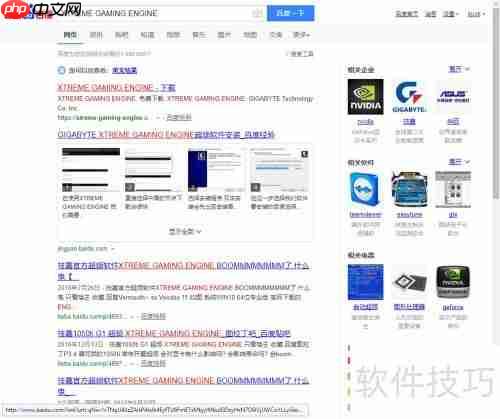Open the XTREME GAMING ENGINE - 下载 result
500x419 pixels.
point(116,88)
